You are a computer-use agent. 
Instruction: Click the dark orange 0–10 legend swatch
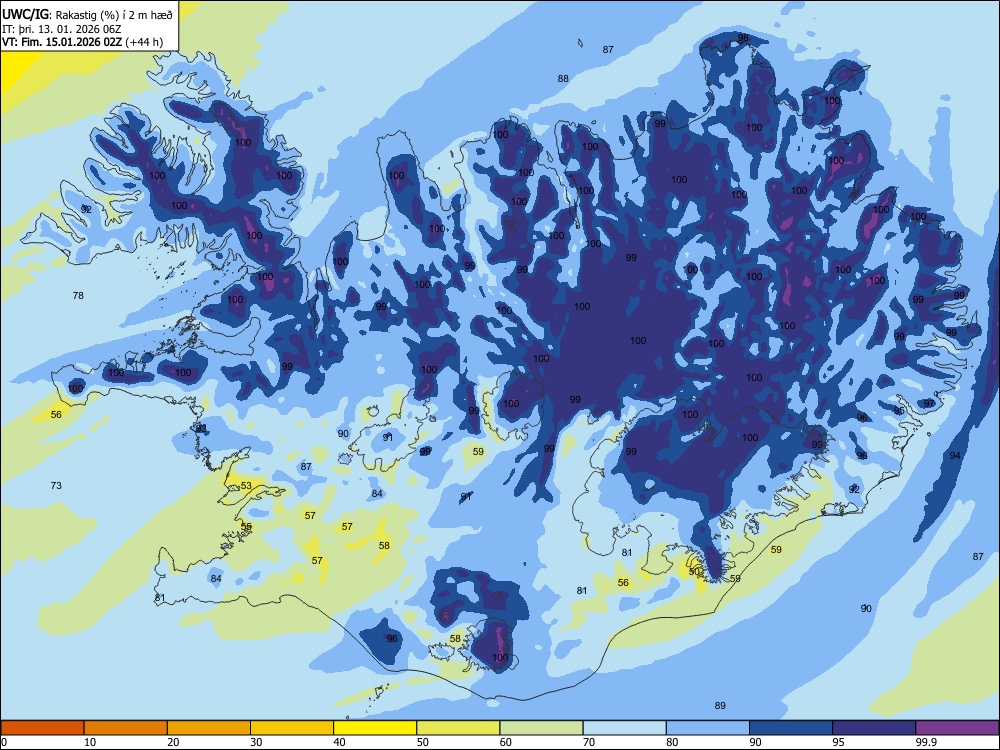coord(43,728)
